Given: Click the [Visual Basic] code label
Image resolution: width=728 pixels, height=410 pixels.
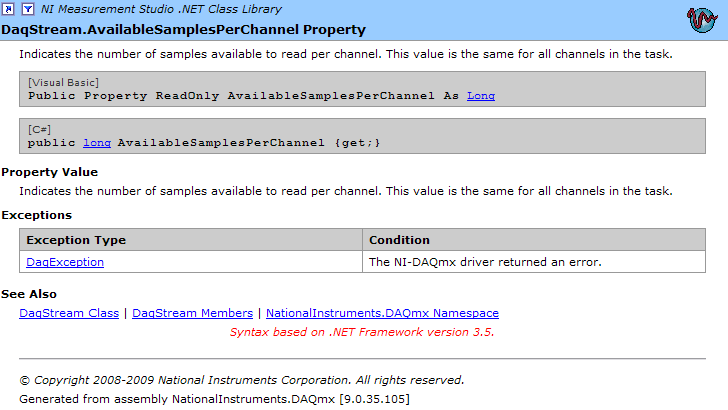Looking at the screenshot, I should click(63, 83).
